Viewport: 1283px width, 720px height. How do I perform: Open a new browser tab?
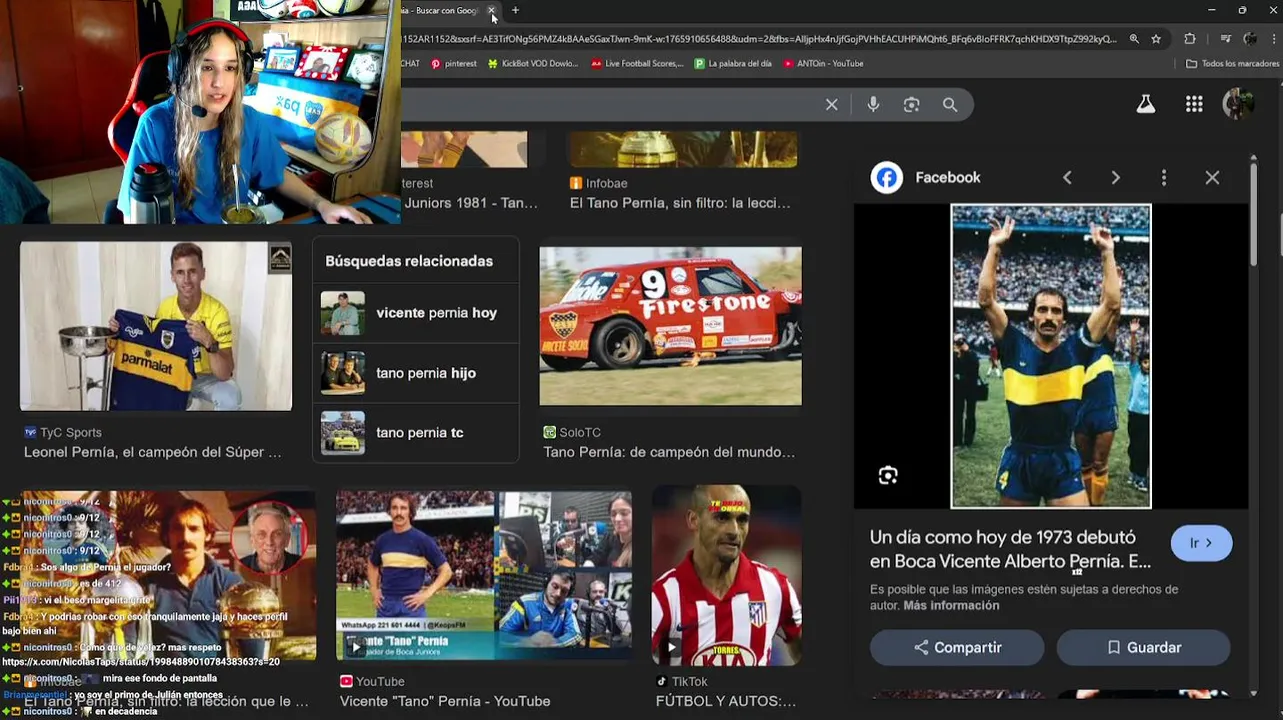(x=515, y=10)
